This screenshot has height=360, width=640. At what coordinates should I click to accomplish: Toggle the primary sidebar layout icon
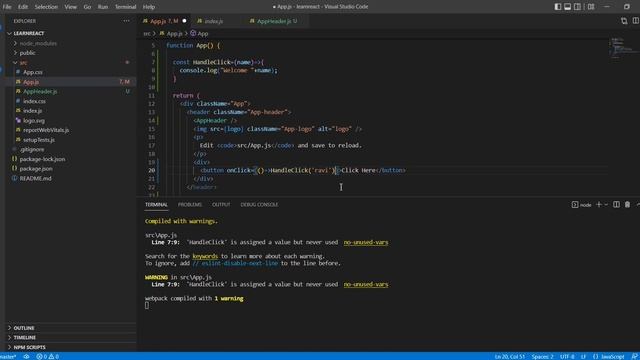(x=558, y=7)
